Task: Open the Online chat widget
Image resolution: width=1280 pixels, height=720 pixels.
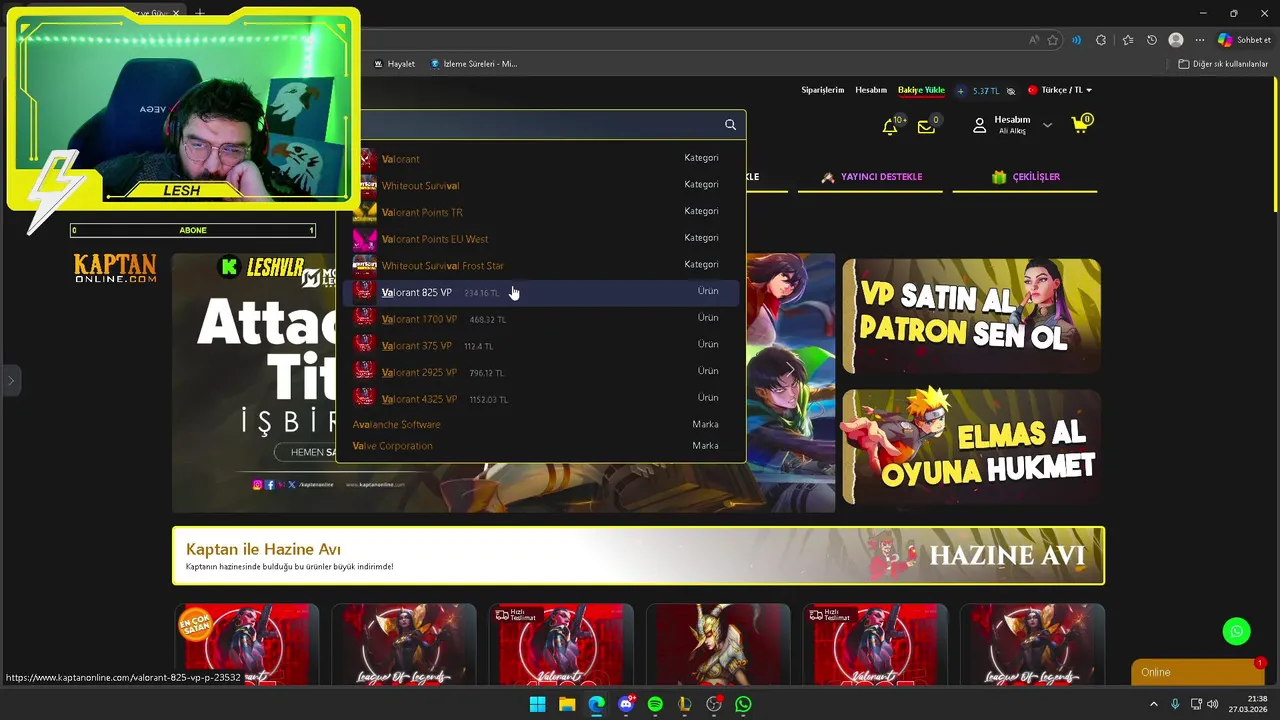Action: coord(1198,672)
